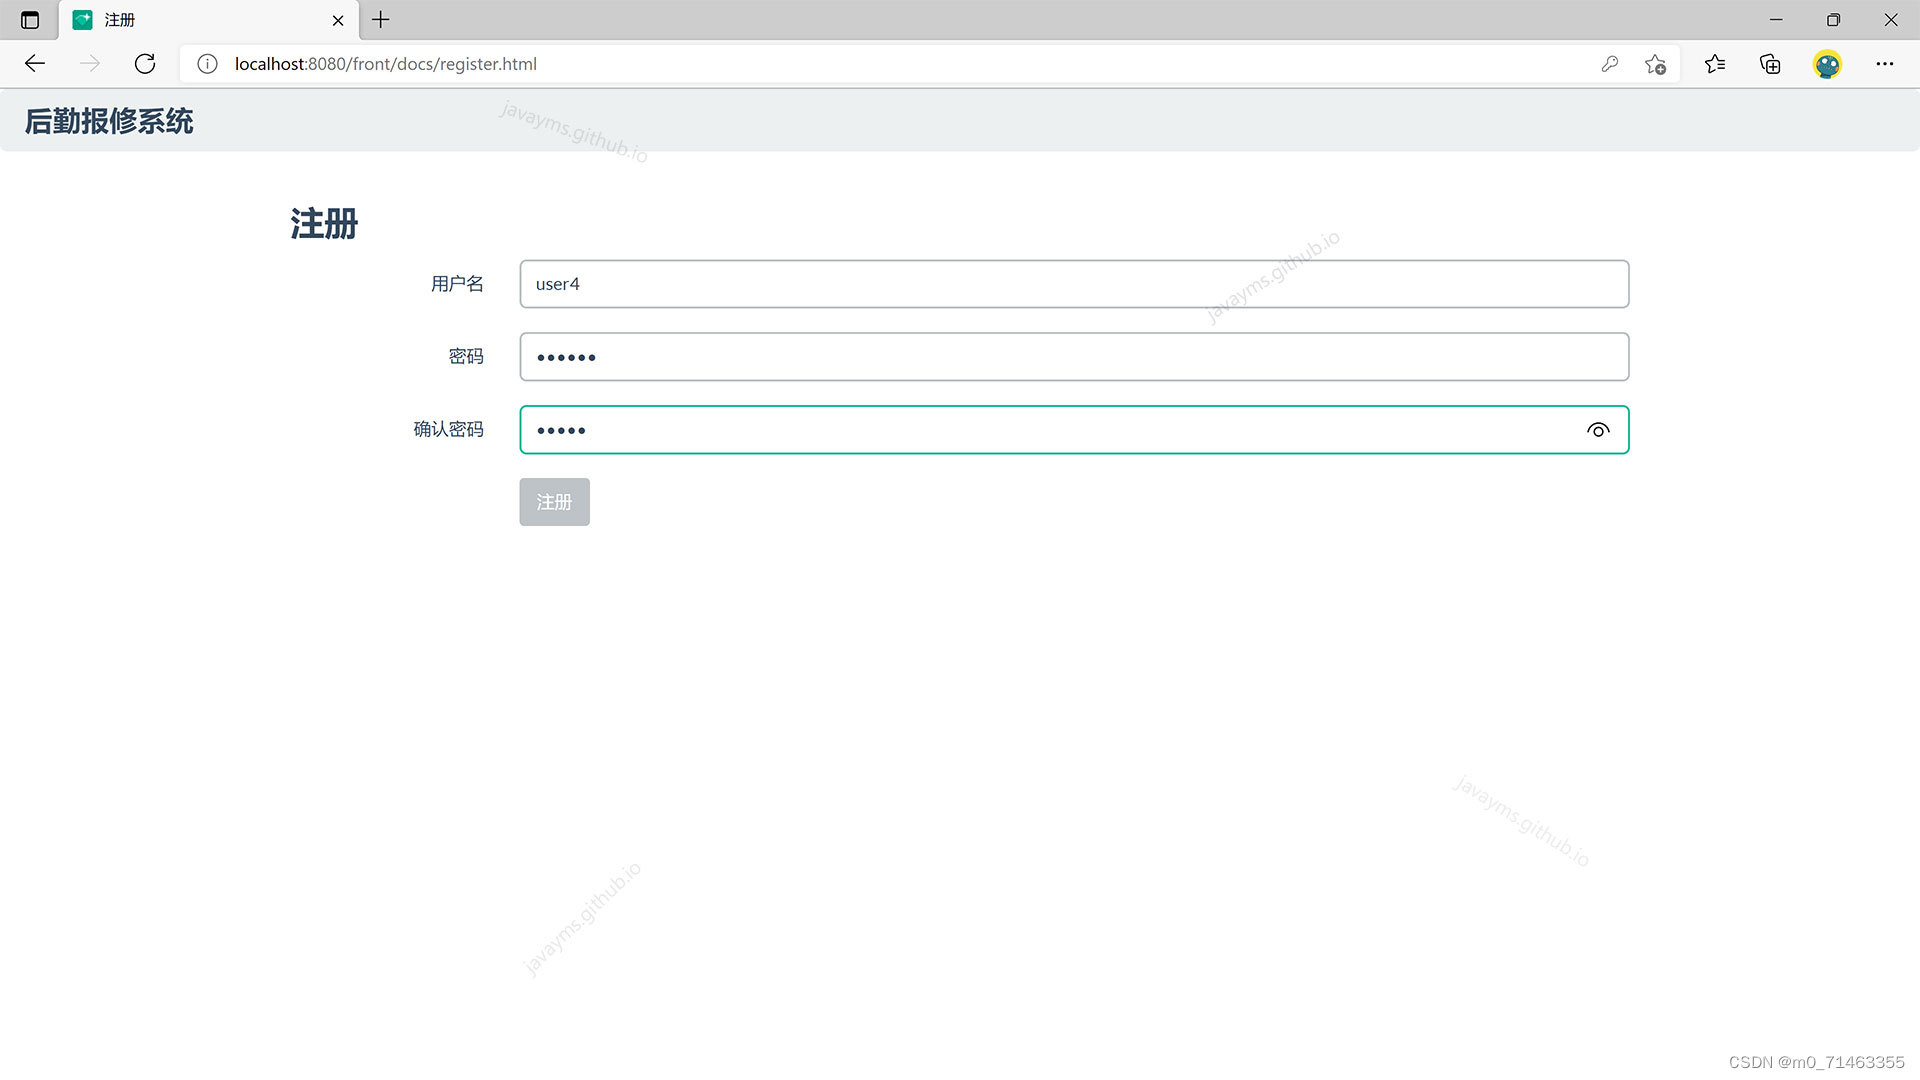
Task: Open browser collections panel
Action: tap(1770, 64)
